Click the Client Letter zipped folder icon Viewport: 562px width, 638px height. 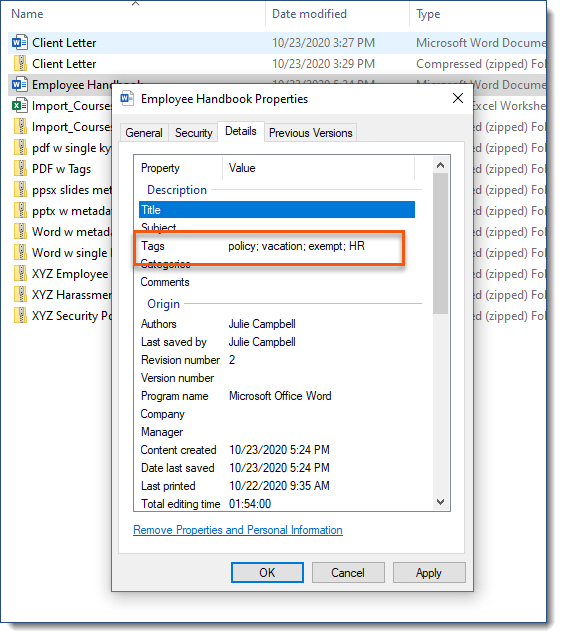tap(20, 63)
